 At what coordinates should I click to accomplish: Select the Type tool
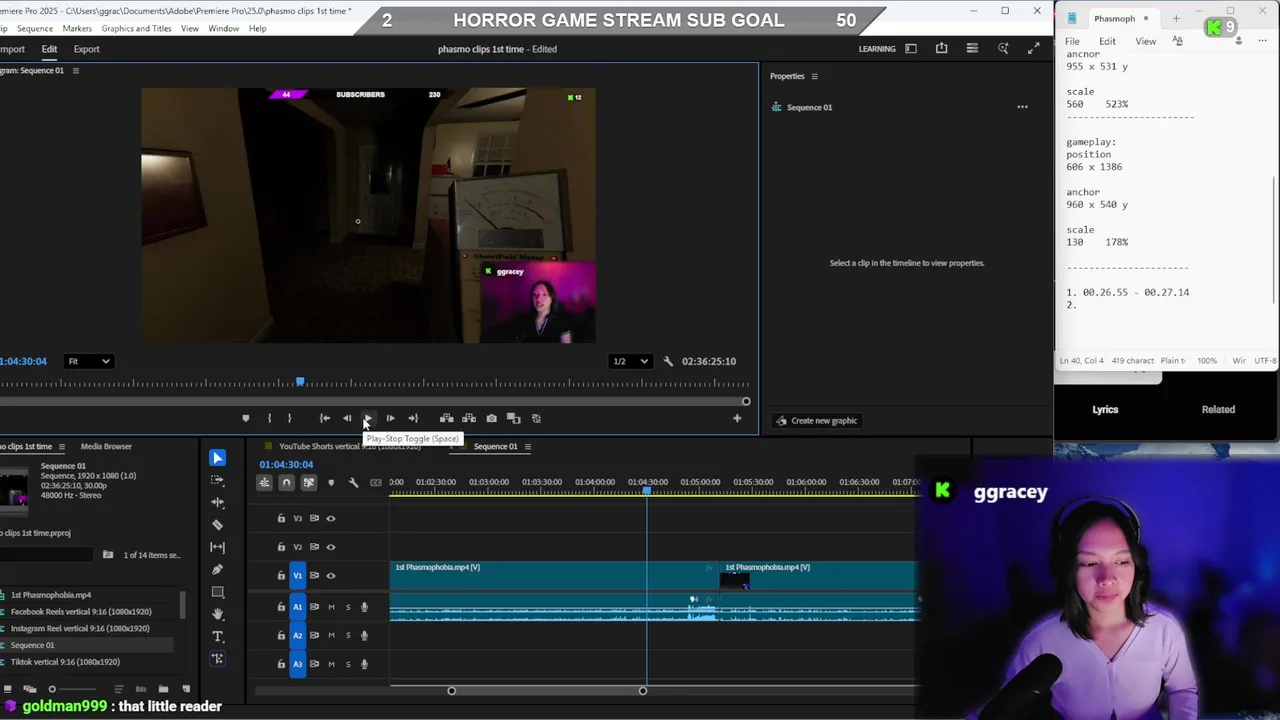coord(217,636)
